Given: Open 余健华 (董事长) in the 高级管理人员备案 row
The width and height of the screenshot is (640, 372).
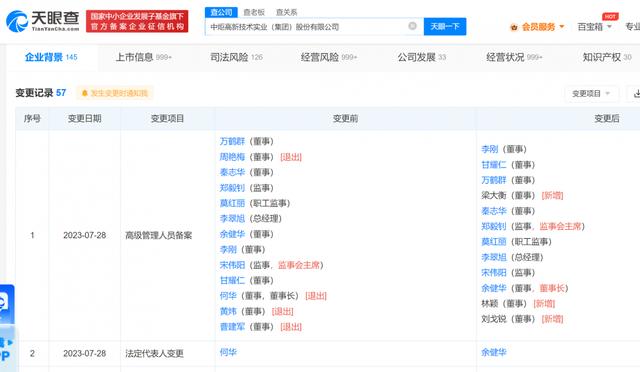Looking at the screenshot, I should (494, 288).
